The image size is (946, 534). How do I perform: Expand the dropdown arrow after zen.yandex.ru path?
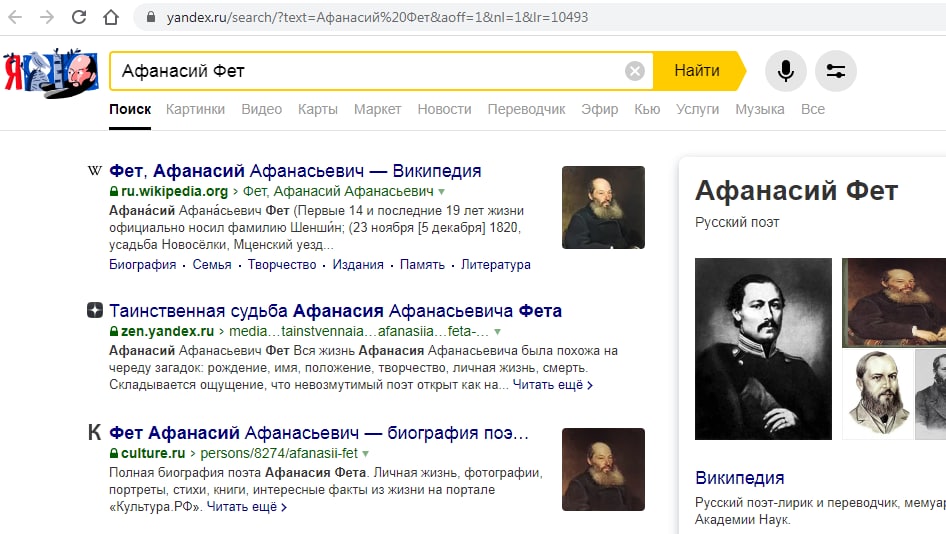coord(498,332)
